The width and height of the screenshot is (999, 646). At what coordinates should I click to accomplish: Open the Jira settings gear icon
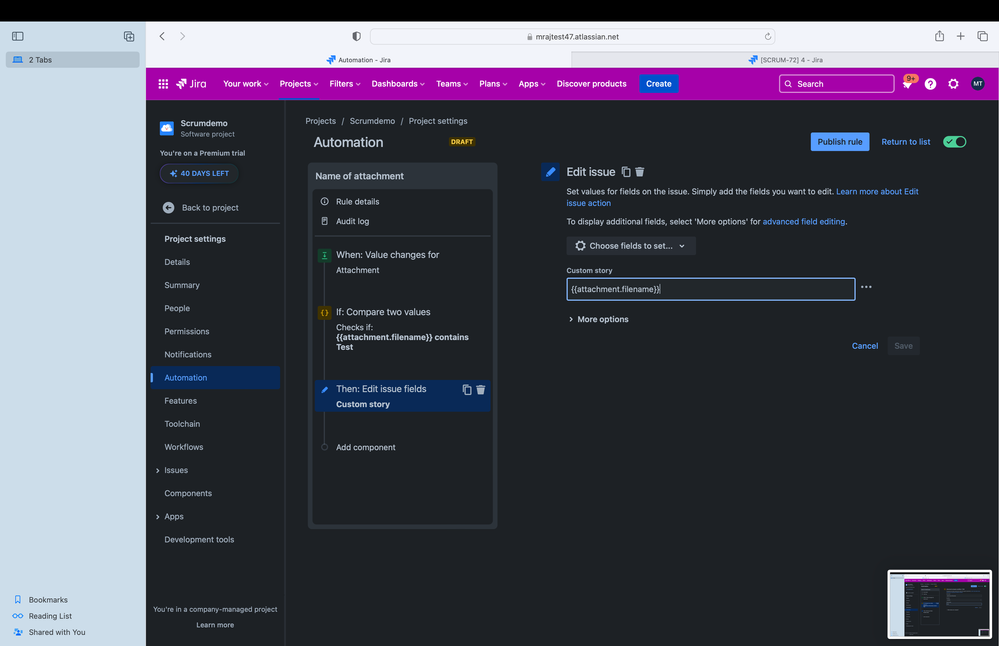(952, 84)
